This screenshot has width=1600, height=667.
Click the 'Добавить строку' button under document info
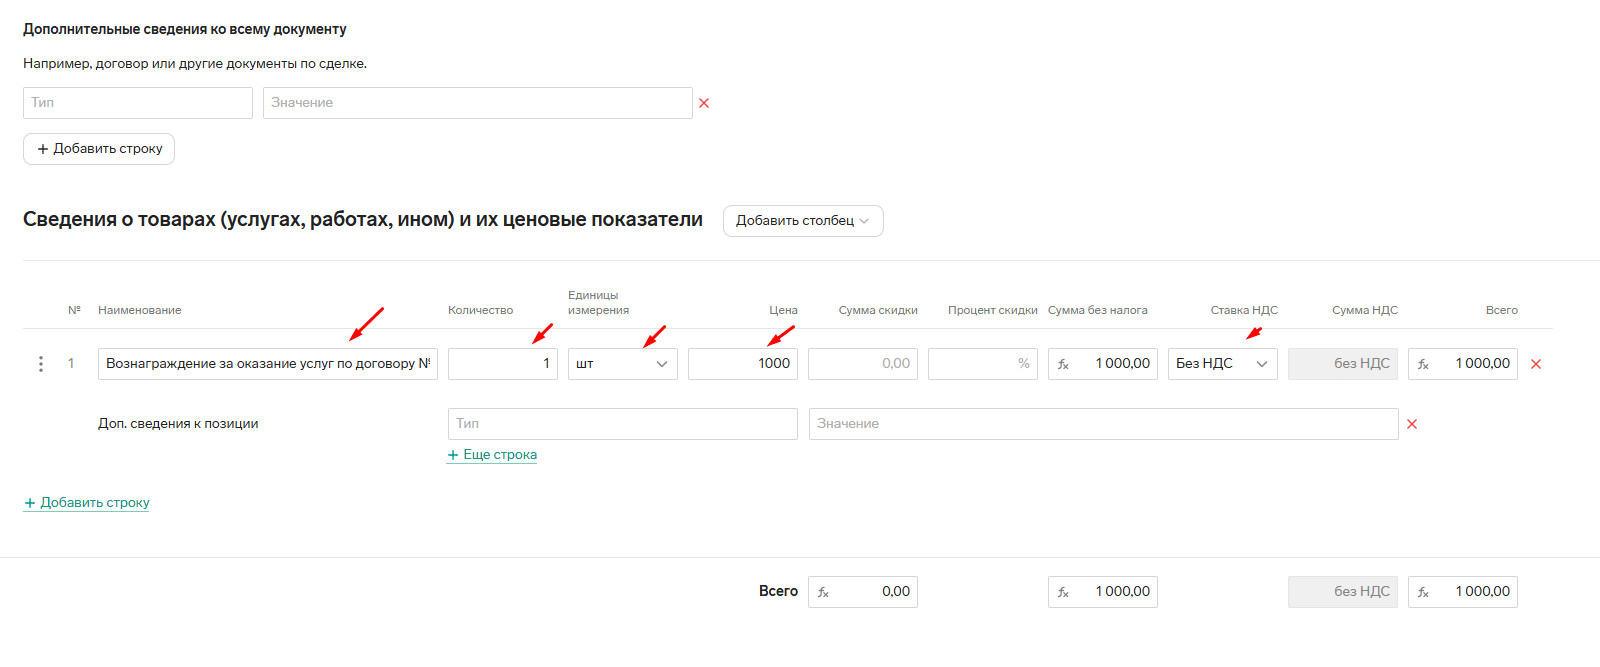tap(99, 149)
